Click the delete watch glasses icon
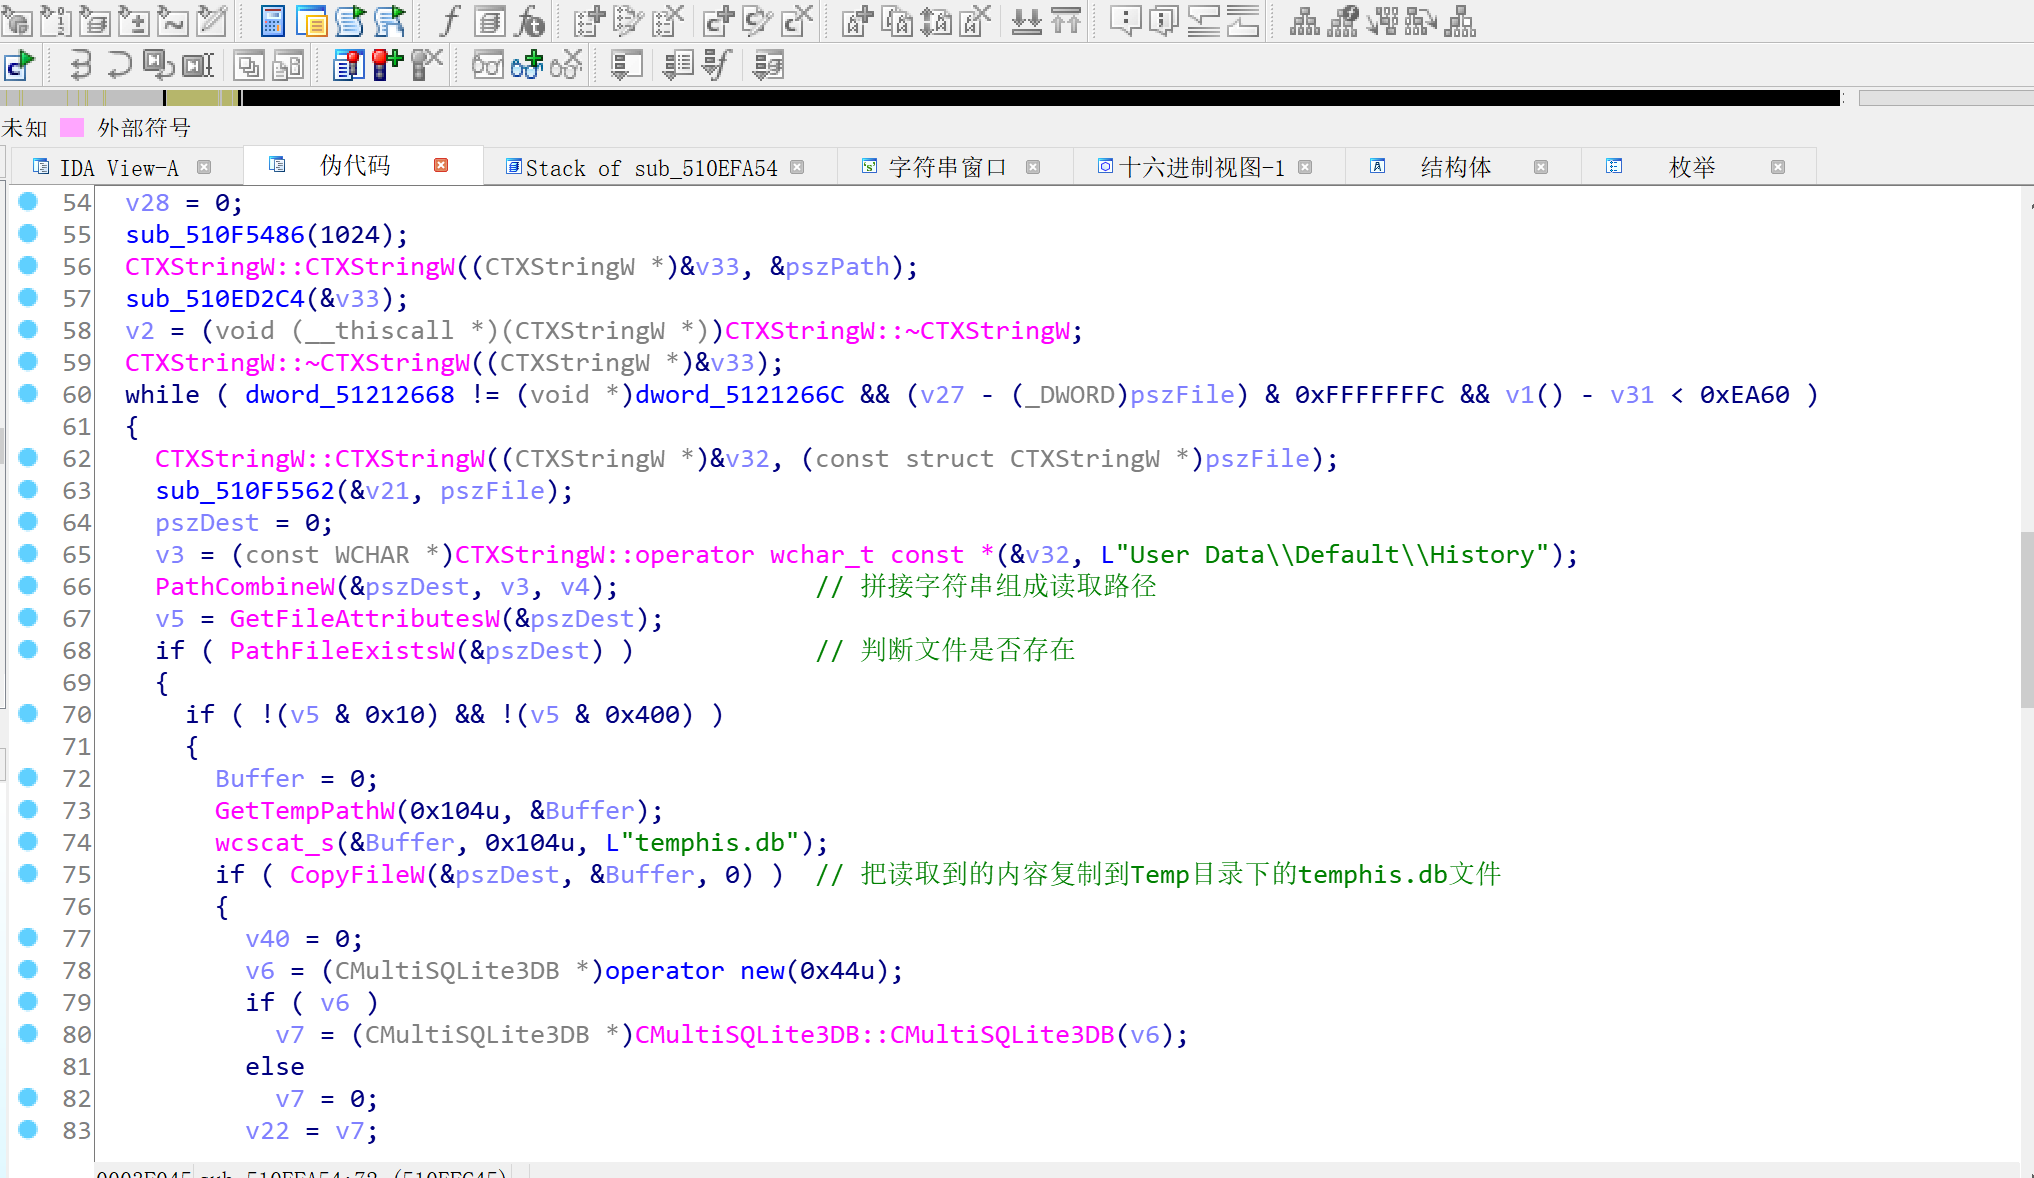The width and height of the screenshot is (2034, 1178). pos(566,65)
